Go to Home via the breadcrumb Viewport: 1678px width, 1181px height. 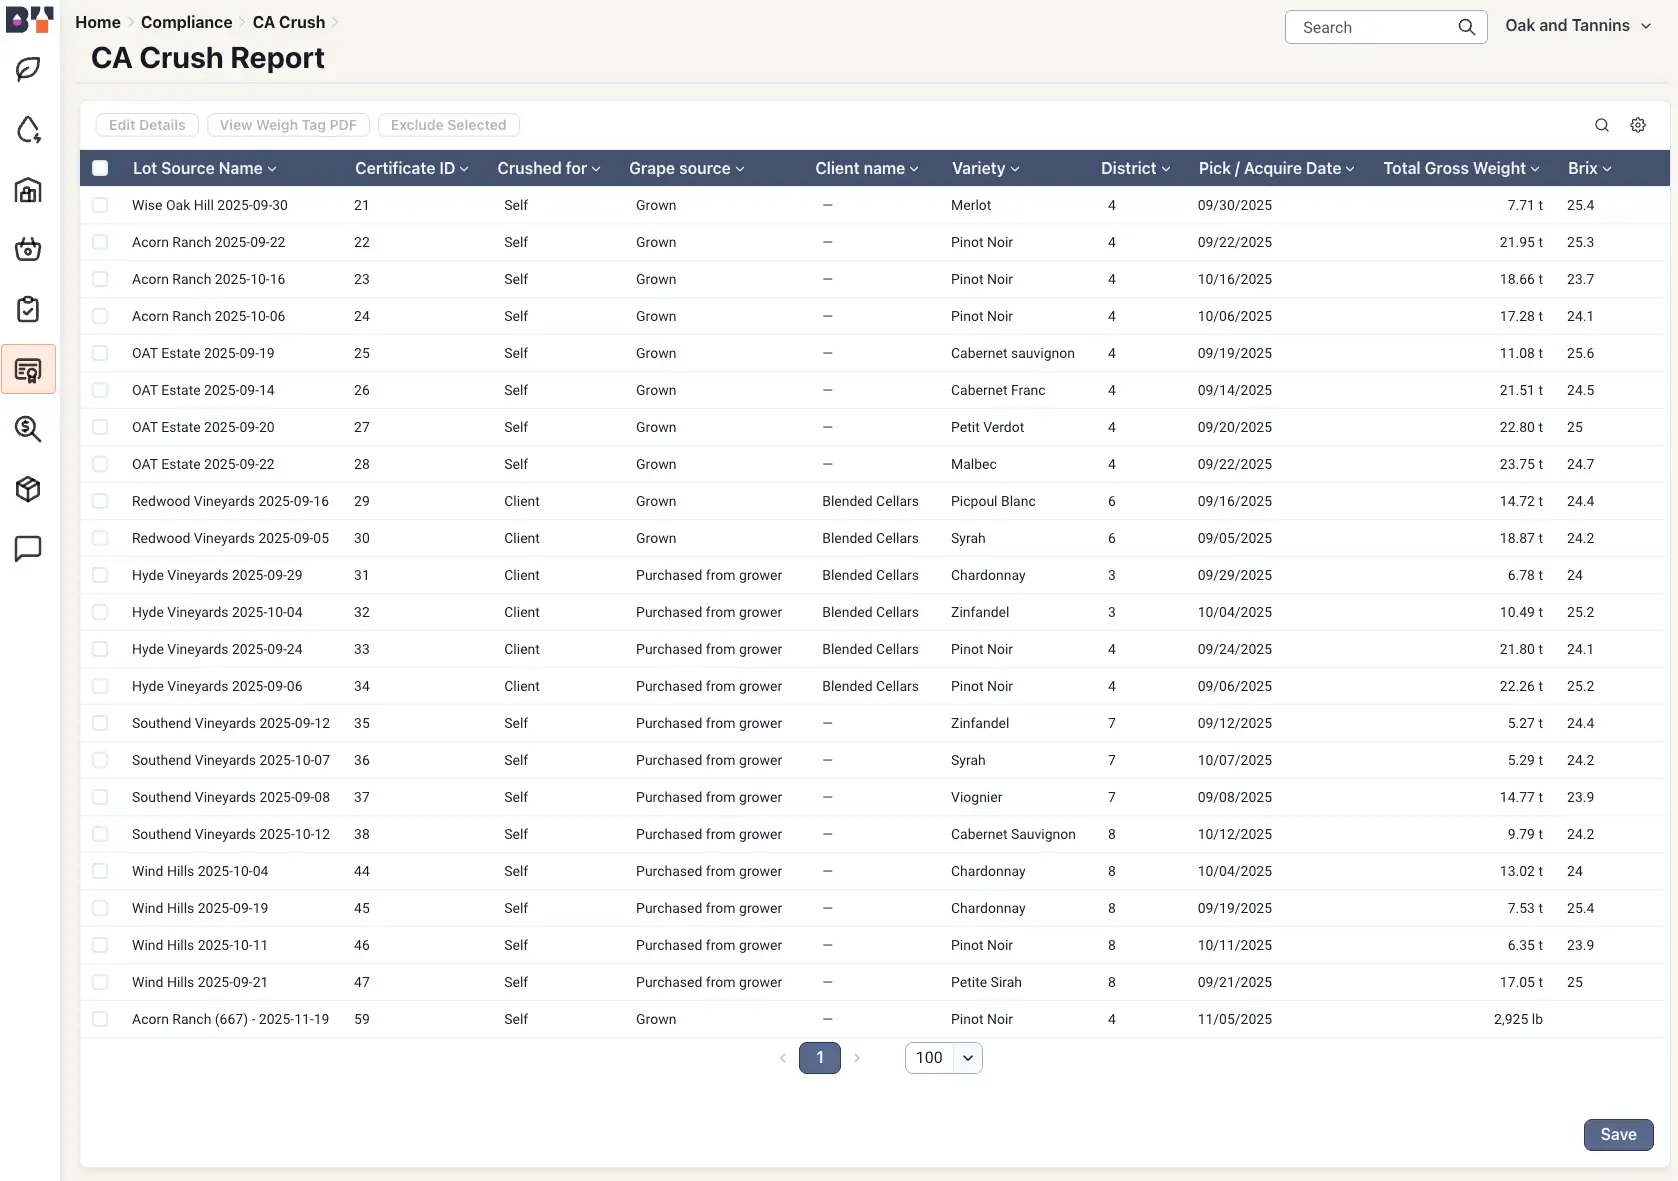pyautogui.click(x=97, y=22)
